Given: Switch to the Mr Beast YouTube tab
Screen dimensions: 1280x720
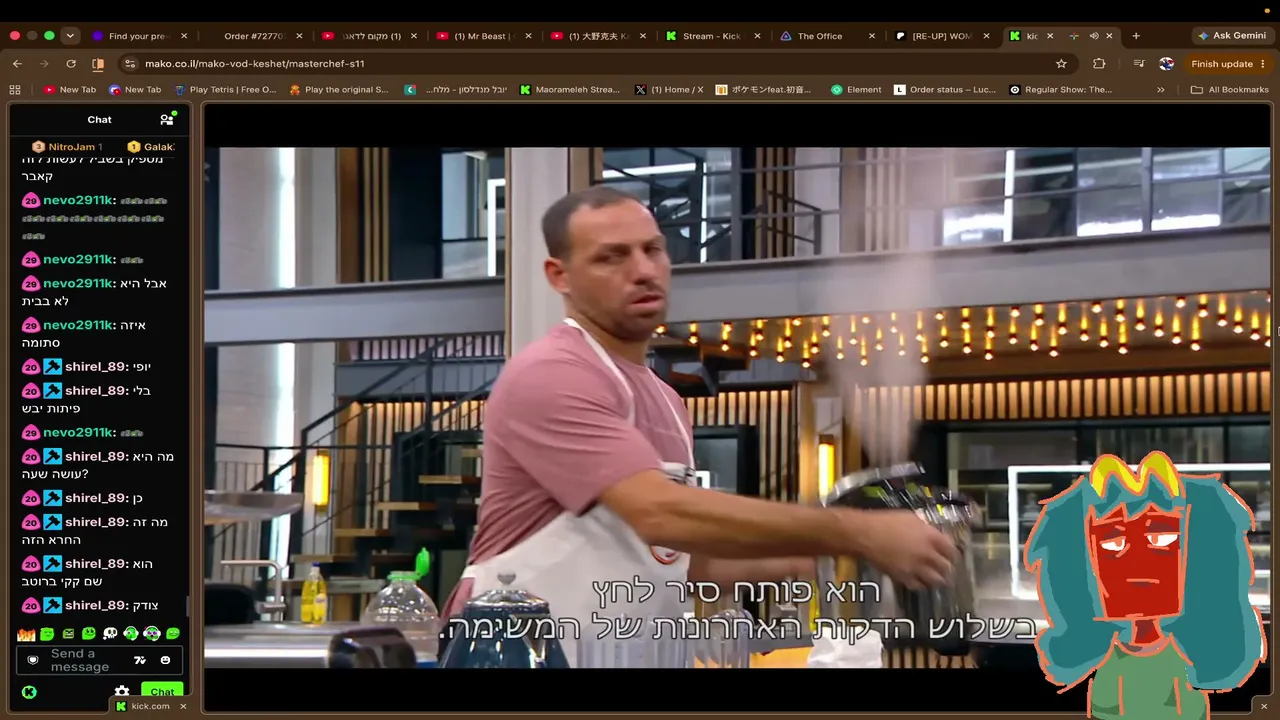Looking at the screenshot, I should (485, 36).
